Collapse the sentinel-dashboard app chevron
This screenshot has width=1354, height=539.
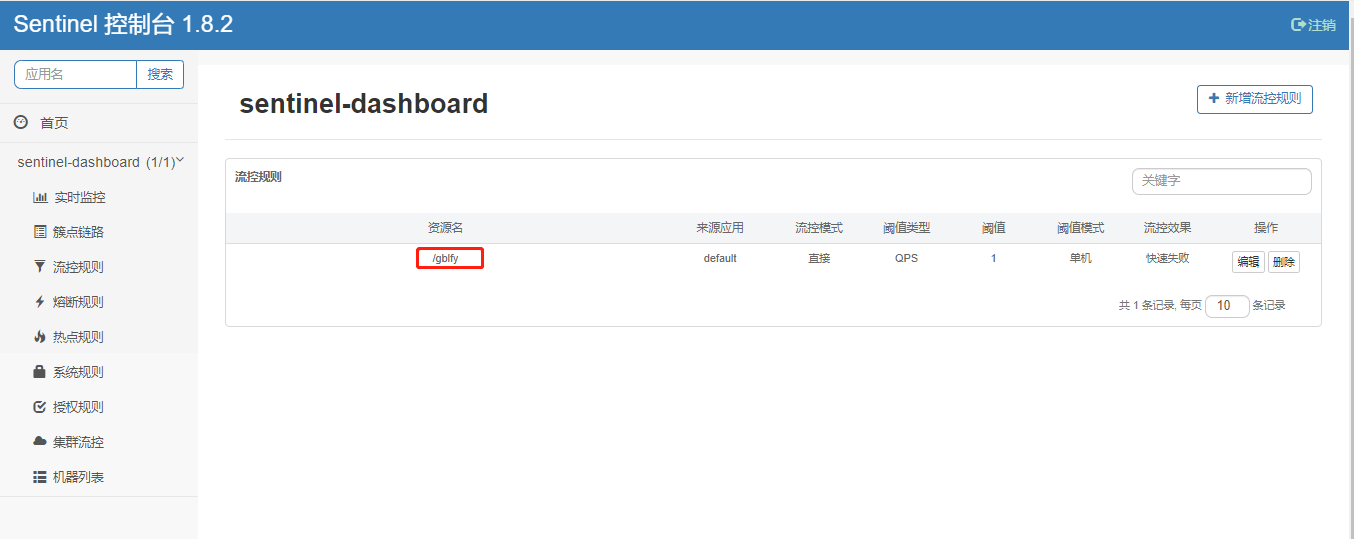coord(181,160)
